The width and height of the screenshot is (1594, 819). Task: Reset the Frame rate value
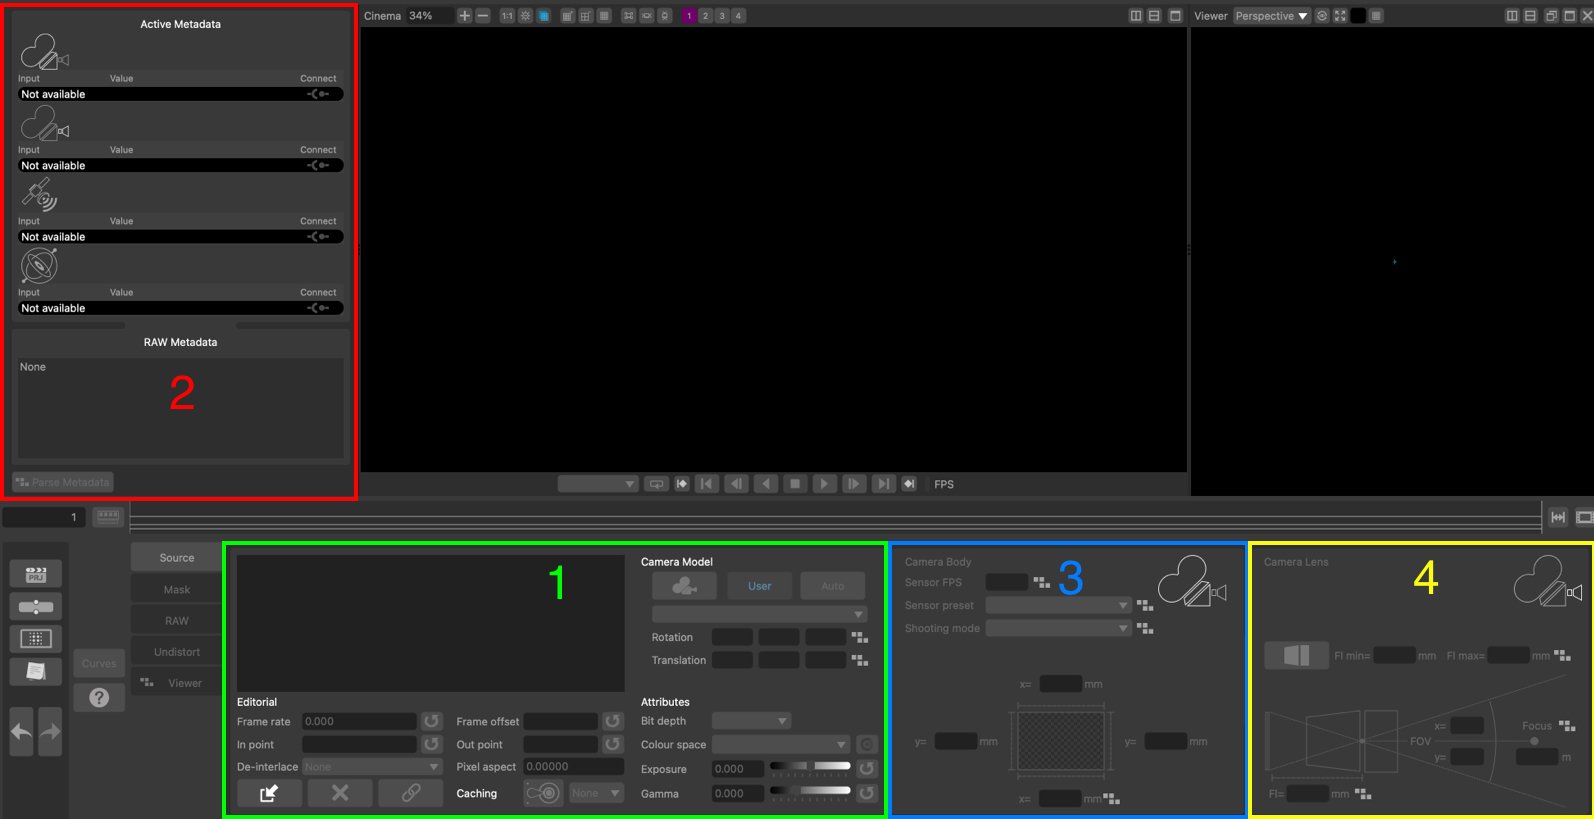pyautogui.click(x=431, y=721)
